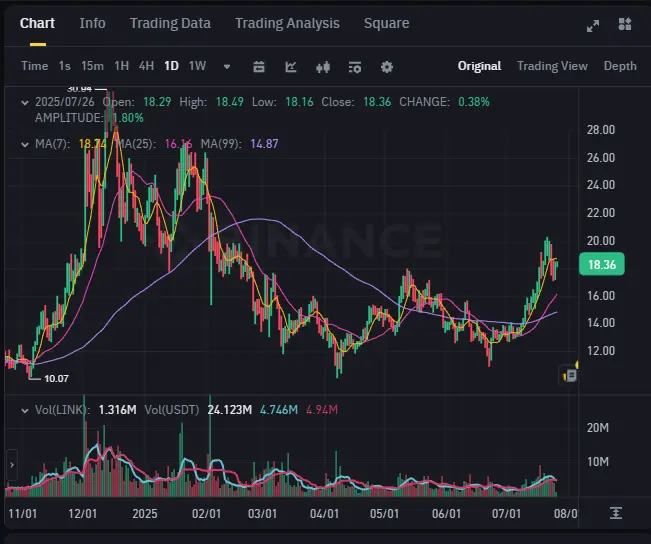This screenshot has width=651, height=544.
Task: Open the chart display list settings icon
Action: click(355, 67)
